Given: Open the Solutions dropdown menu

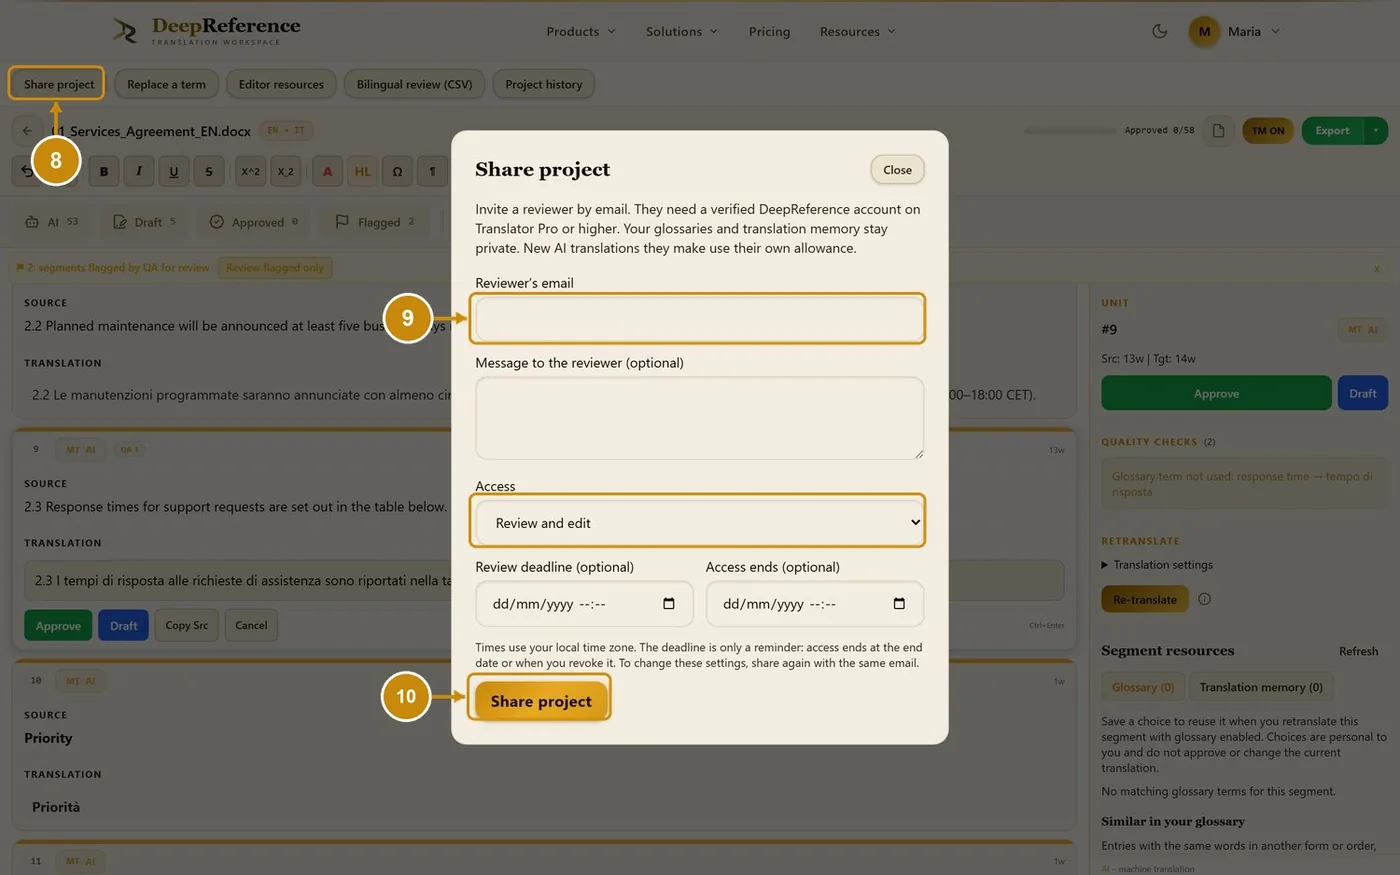Looking at the screenshot, I should [x=682, y=31].
